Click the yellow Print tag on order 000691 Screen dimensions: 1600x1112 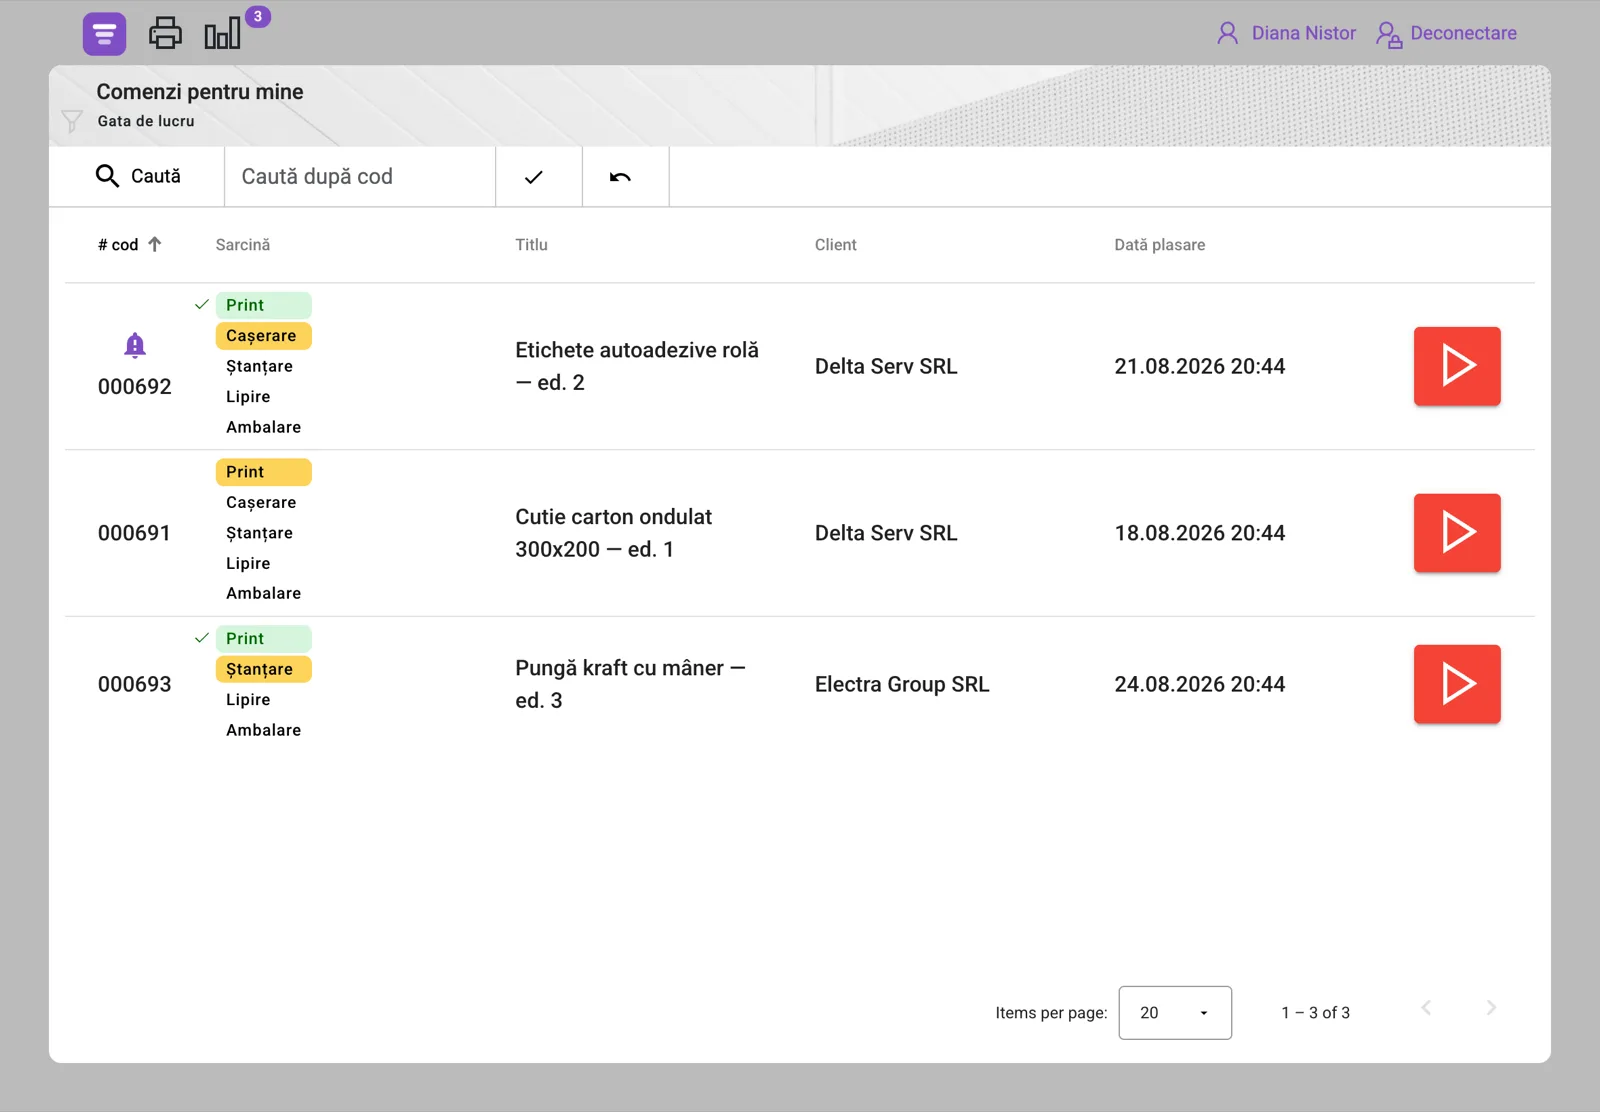point(263,472)
